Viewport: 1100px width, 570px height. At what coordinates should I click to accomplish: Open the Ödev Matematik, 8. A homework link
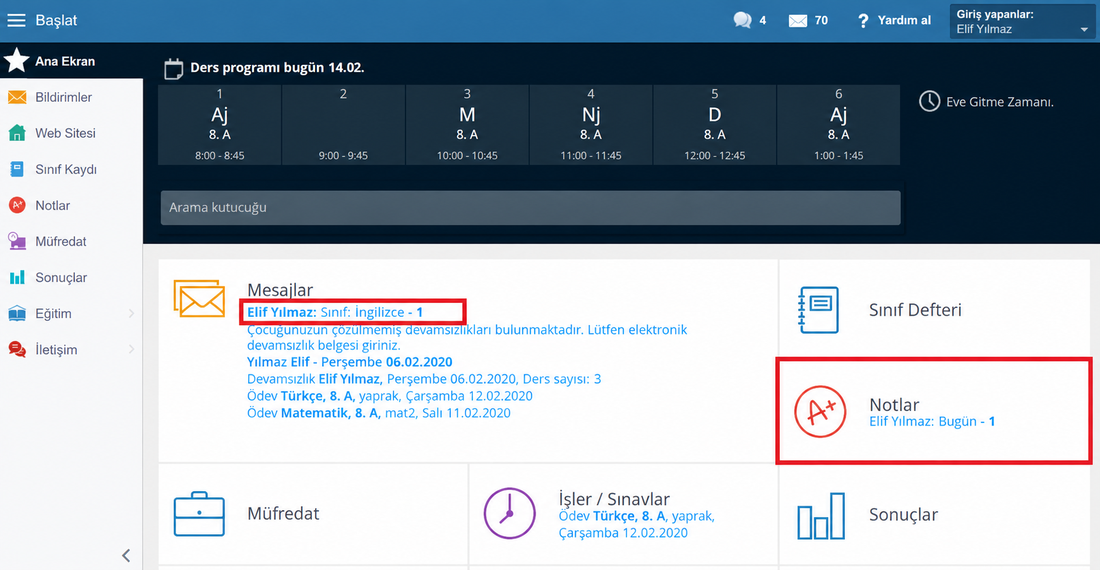click(x=379, y=413)
